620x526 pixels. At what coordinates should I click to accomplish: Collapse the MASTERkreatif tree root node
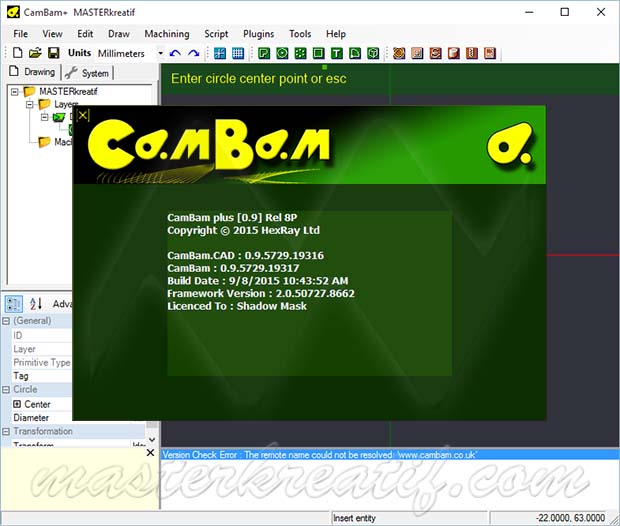(x=15, y=92)
